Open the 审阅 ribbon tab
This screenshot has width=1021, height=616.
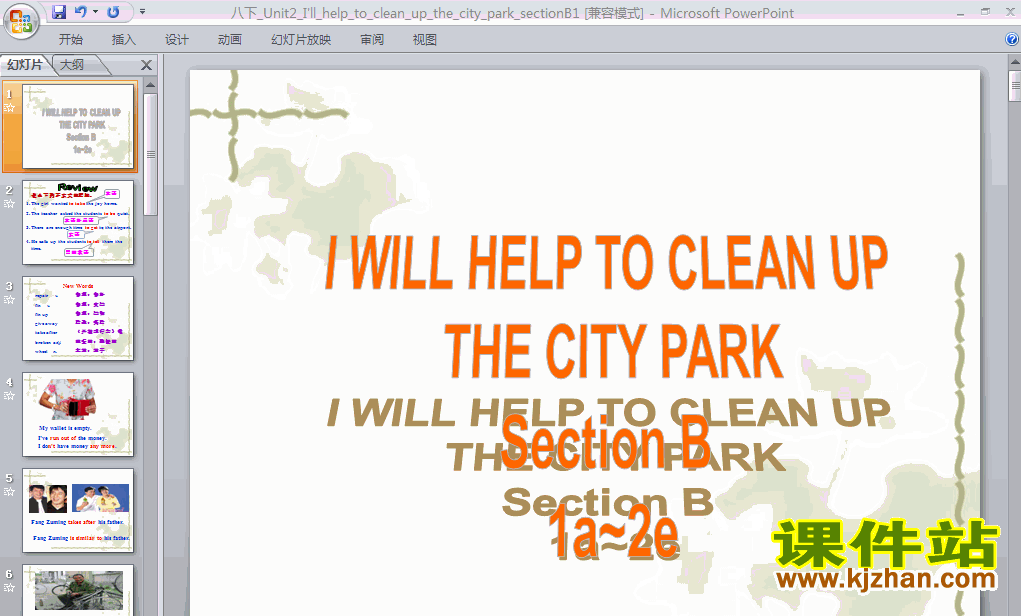pos(372,40)
